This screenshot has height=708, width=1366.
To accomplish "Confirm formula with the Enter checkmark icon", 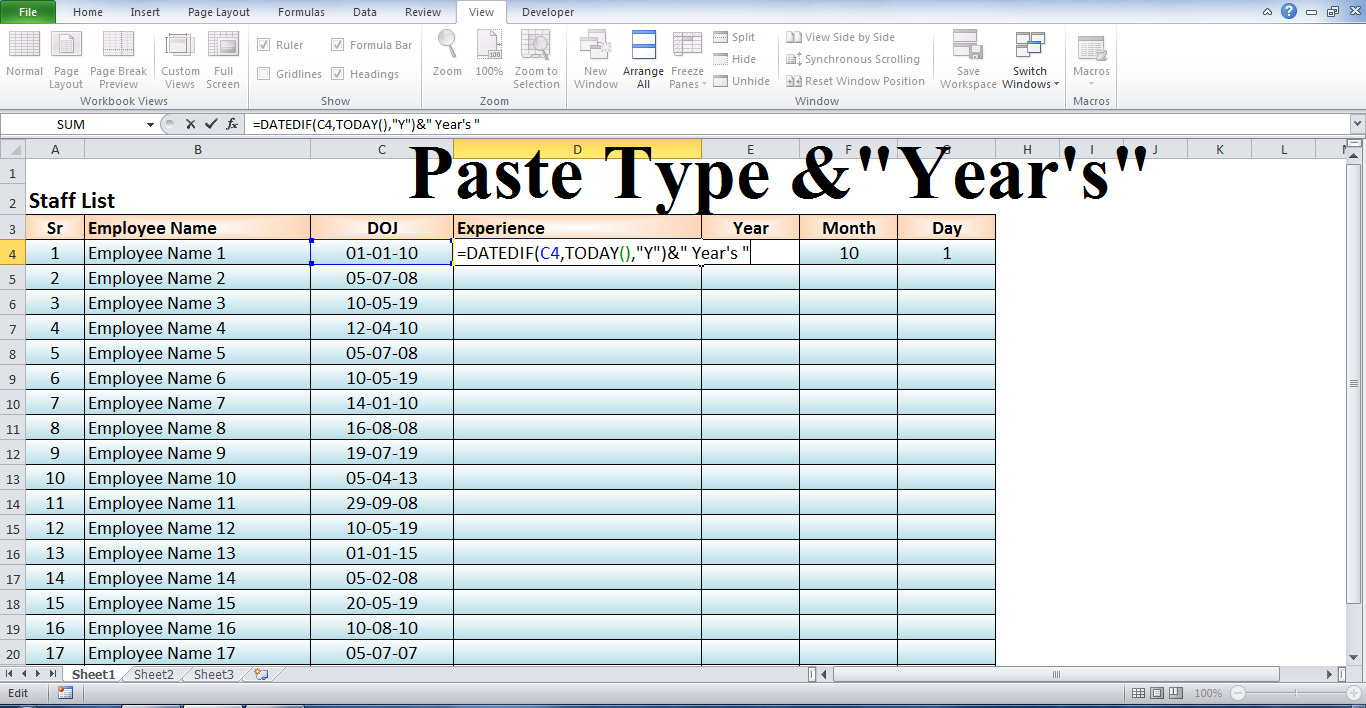I will (x=211, y=124).
